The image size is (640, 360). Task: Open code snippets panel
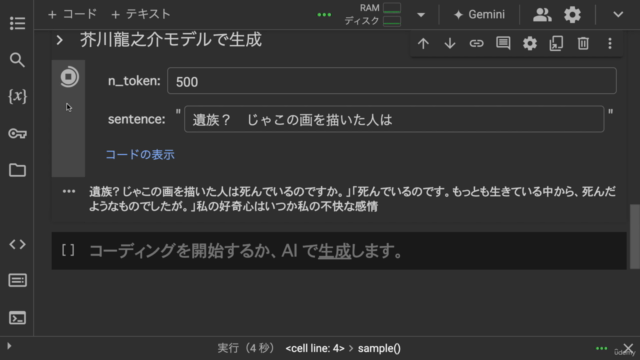pos(17,244)
